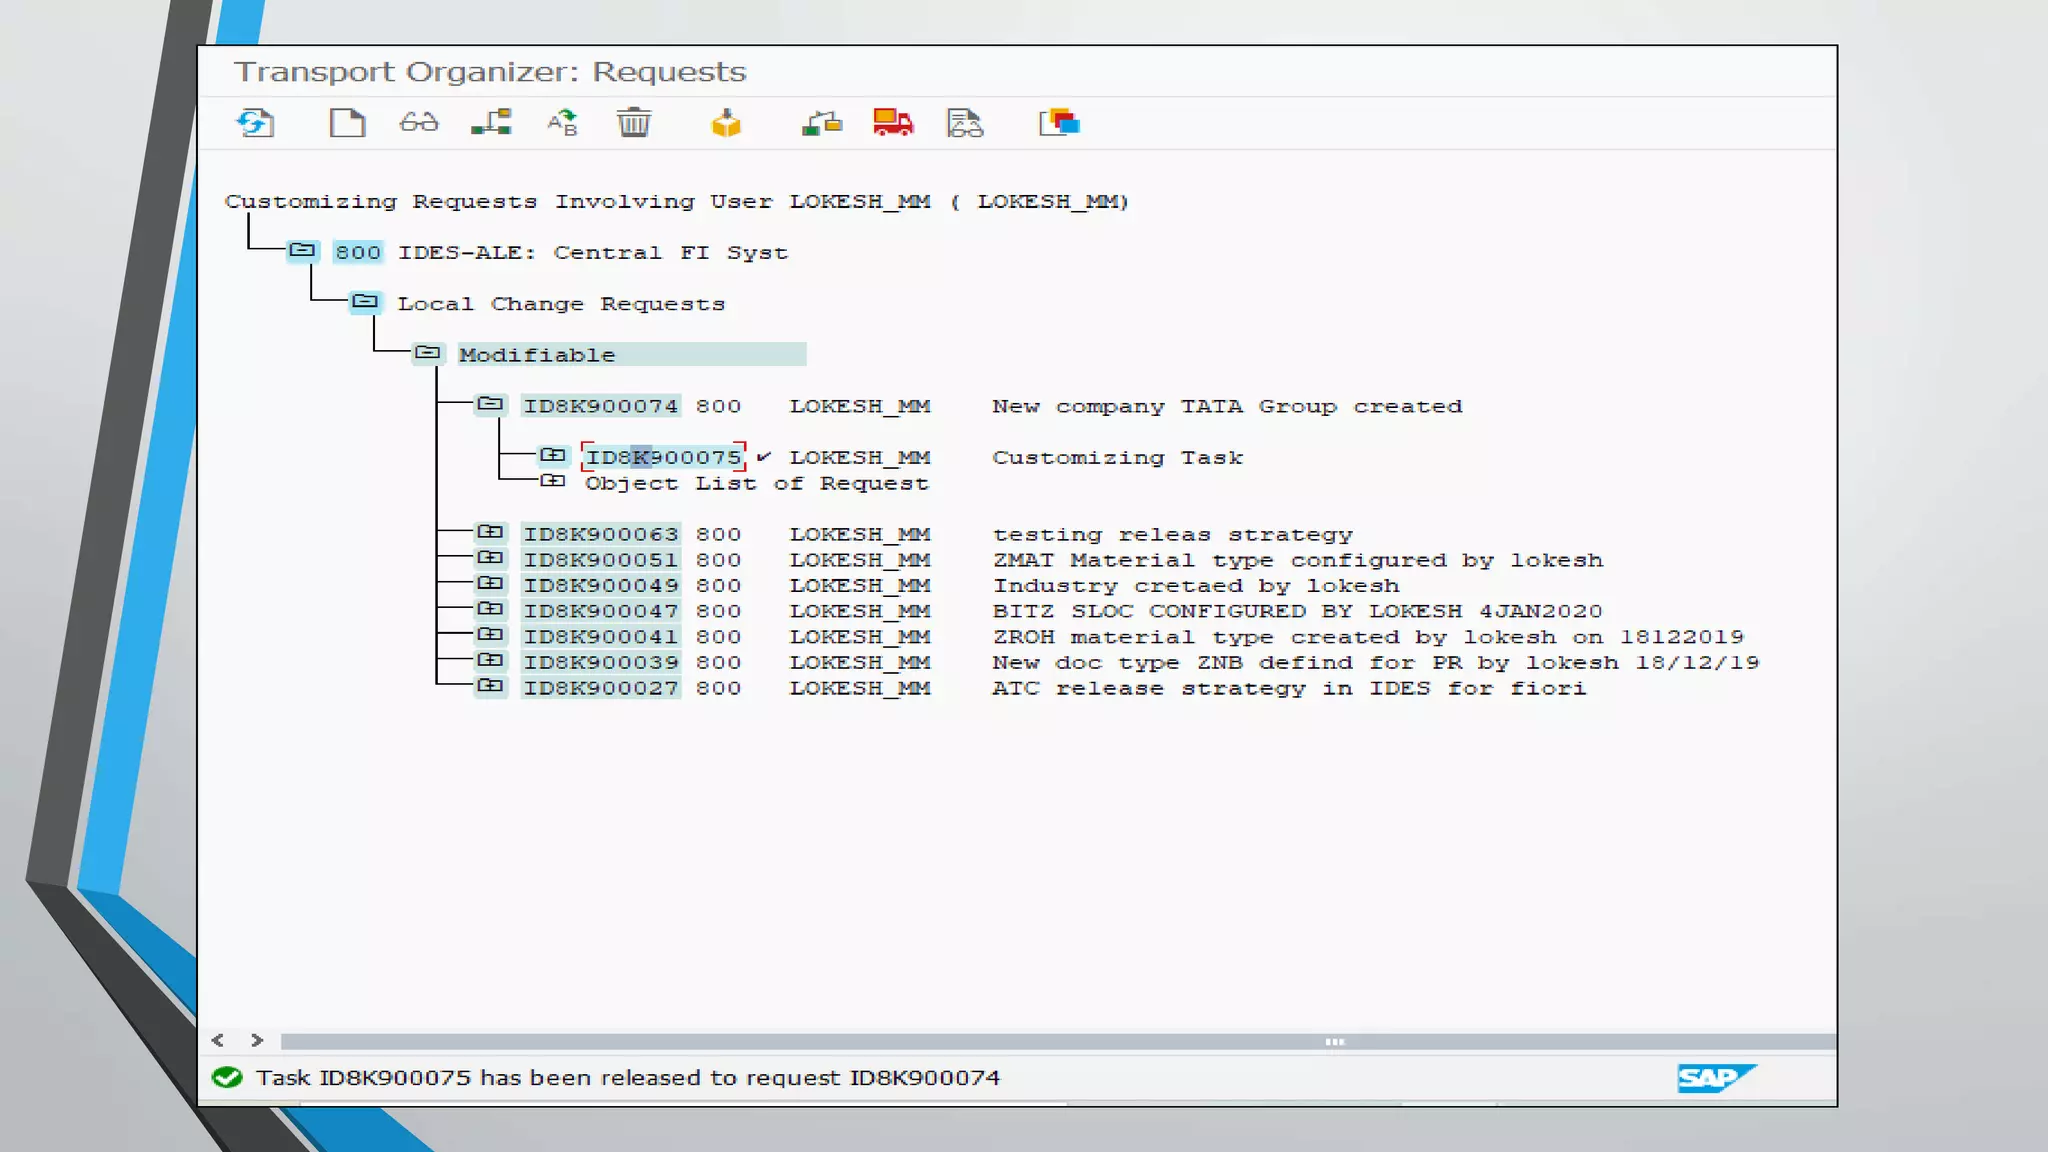Collapse the Local Change Requests node
The image size is (2048, 1152).
pos(365,302)
